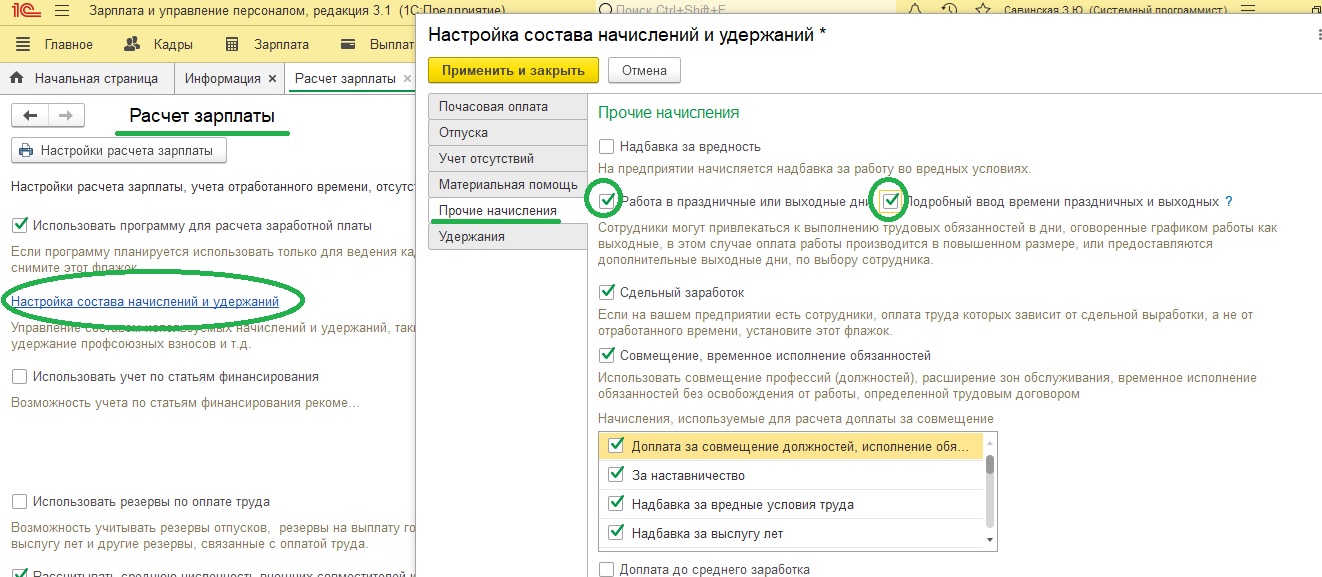Select Почасовая оплата section

(507, 106)
